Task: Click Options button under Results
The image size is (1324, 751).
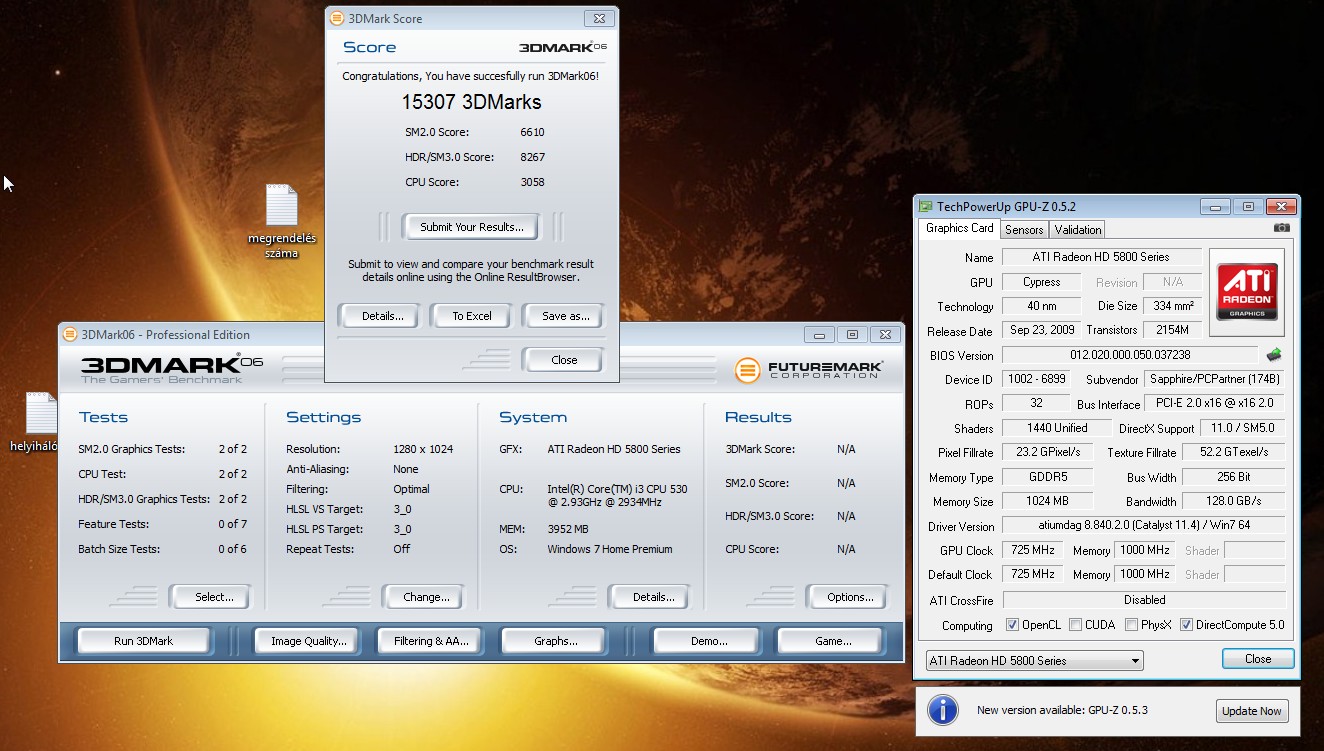Action: coord(850,597)
